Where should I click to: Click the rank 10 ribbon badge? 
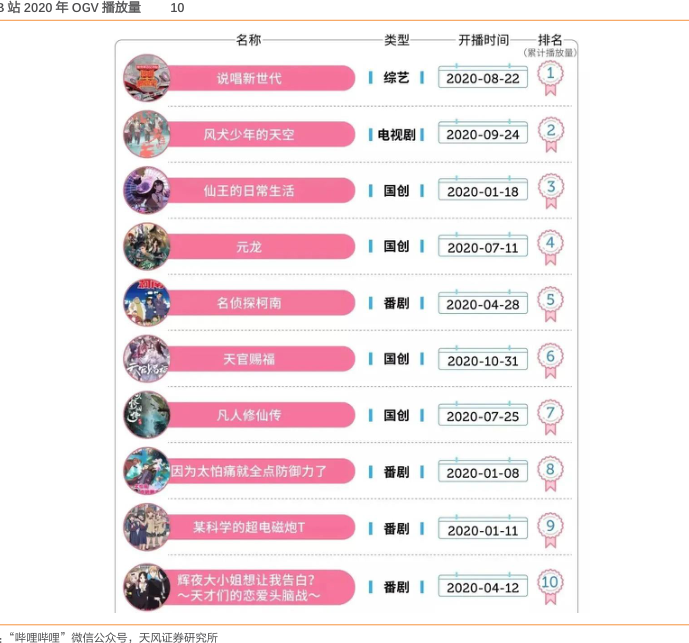[x=550, y=587]
